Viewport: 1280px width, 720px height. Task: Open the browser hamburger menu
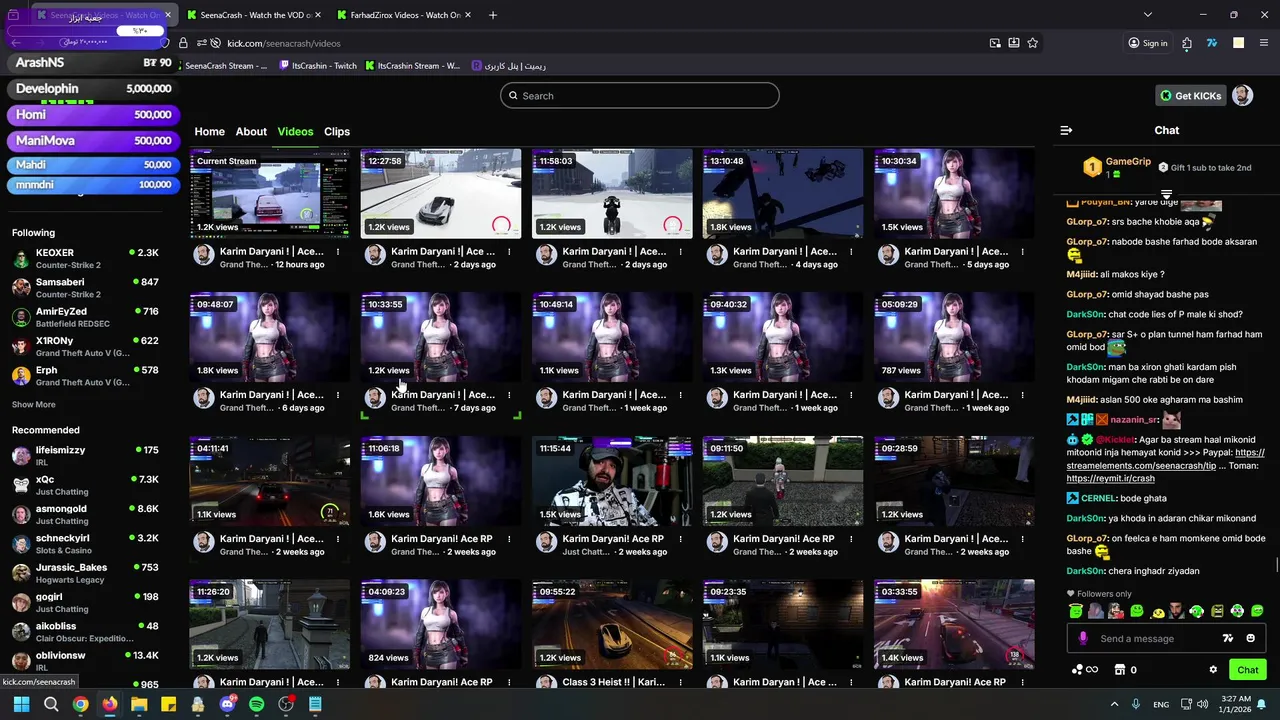[1264, 43]
